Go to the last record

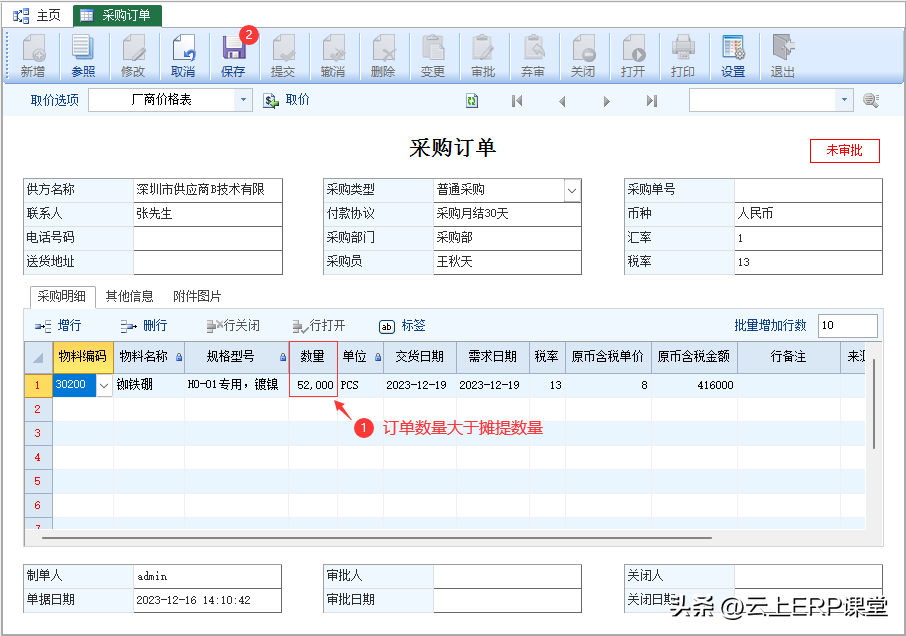[x=651, y=101]
